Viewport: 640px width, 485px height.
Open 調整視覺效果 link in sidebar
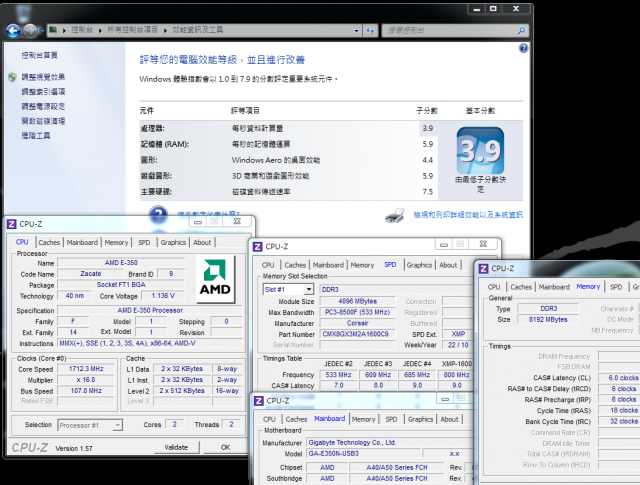pyautogui.click(x=43, y=77)
